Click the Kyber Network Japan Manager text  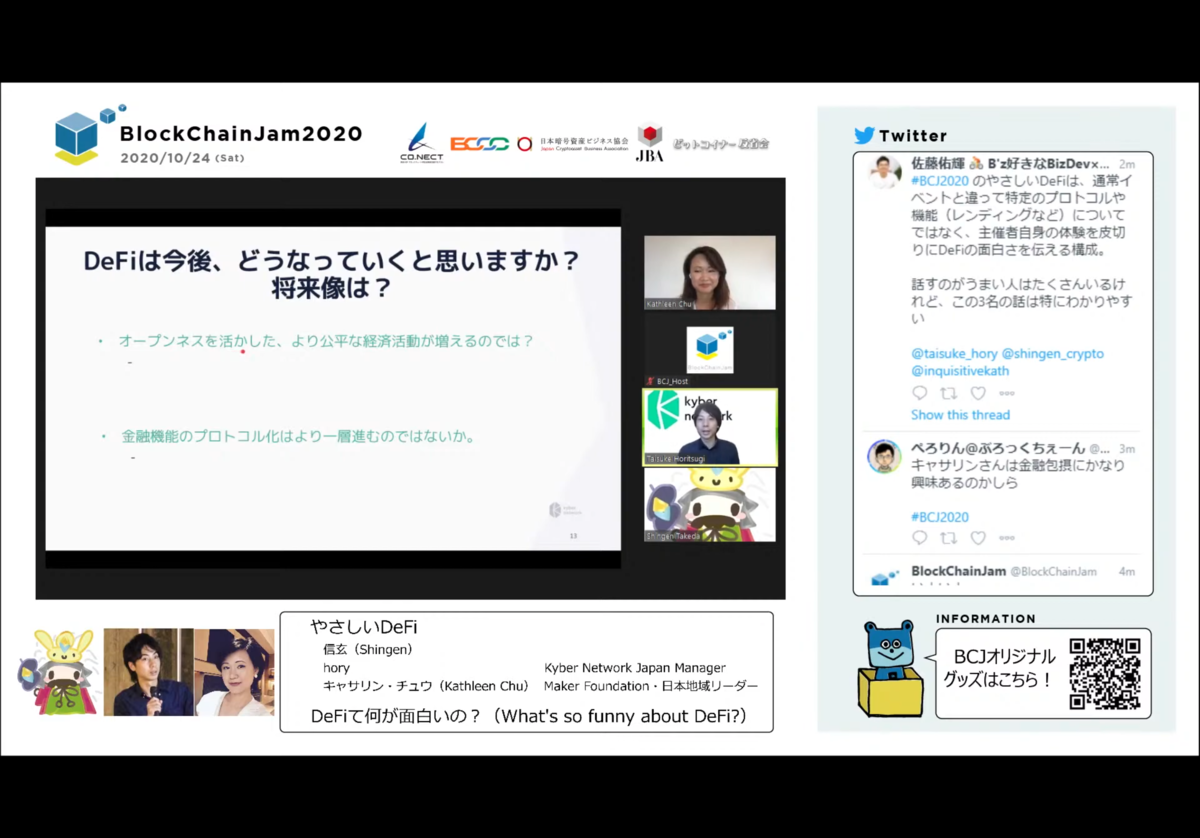(x=635, y=667)
